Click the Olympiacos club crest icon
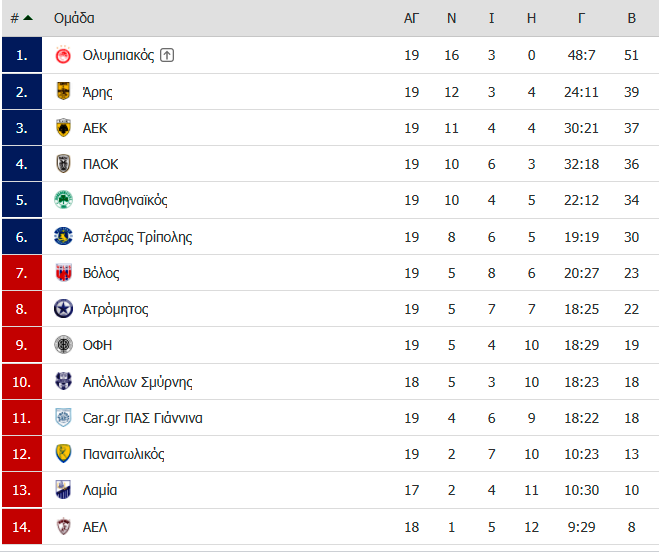Viewport: 659px width, 552px height. tap(63, 55)
